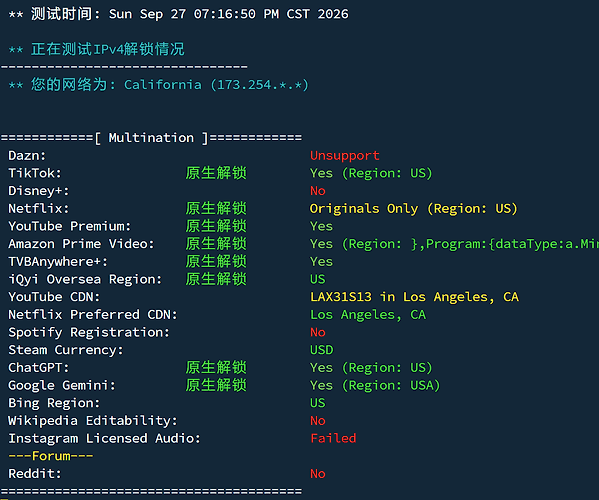The height and width of the screenshot is (500, 599).
Task: Click '原生解锁' in the Google Gemini row
Action: pyautogui.click(x=216, y=385)
